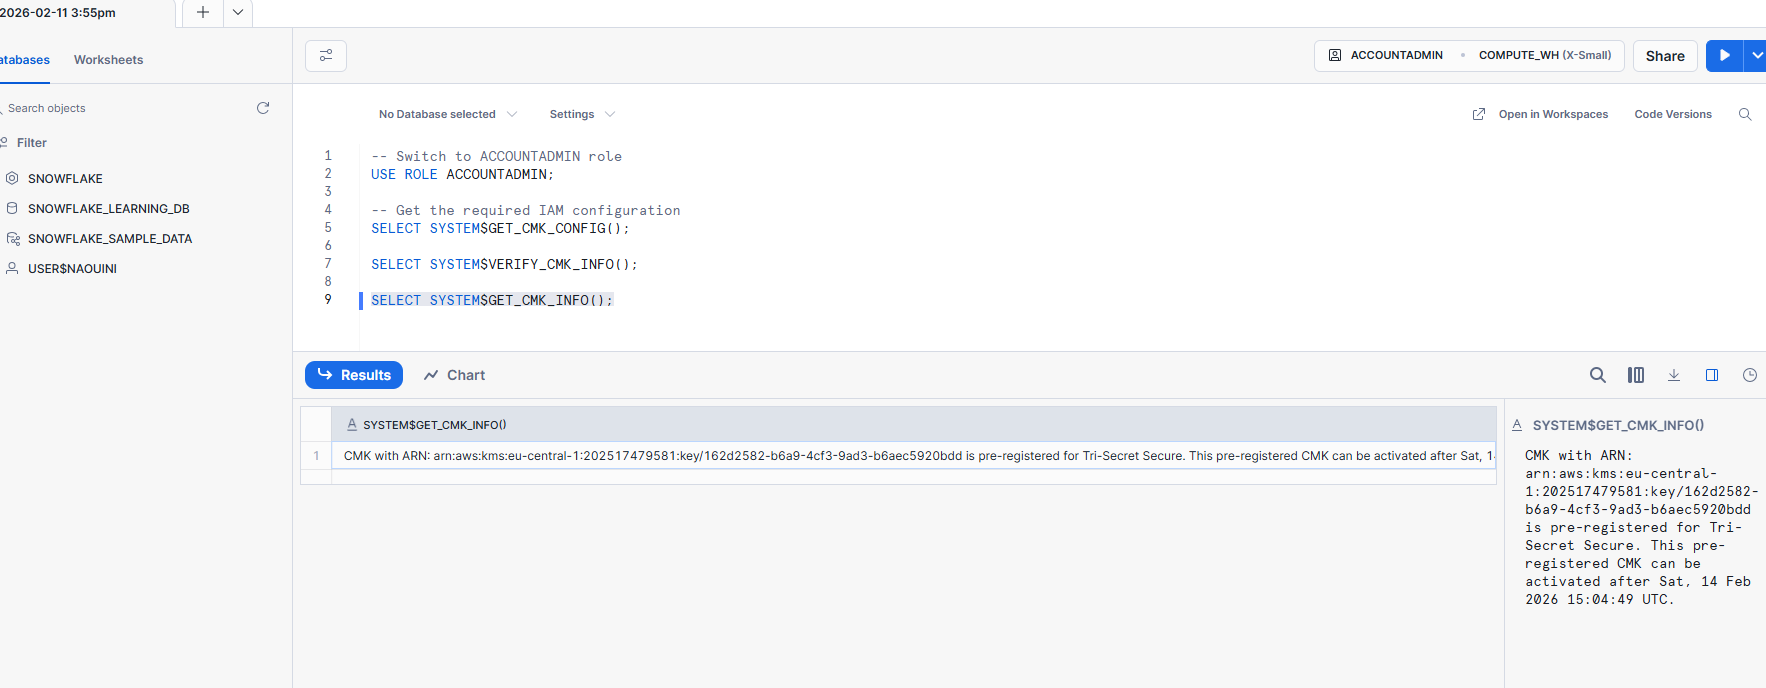
Task: Open the No Database selected dropdown
Action: [448, 114]
